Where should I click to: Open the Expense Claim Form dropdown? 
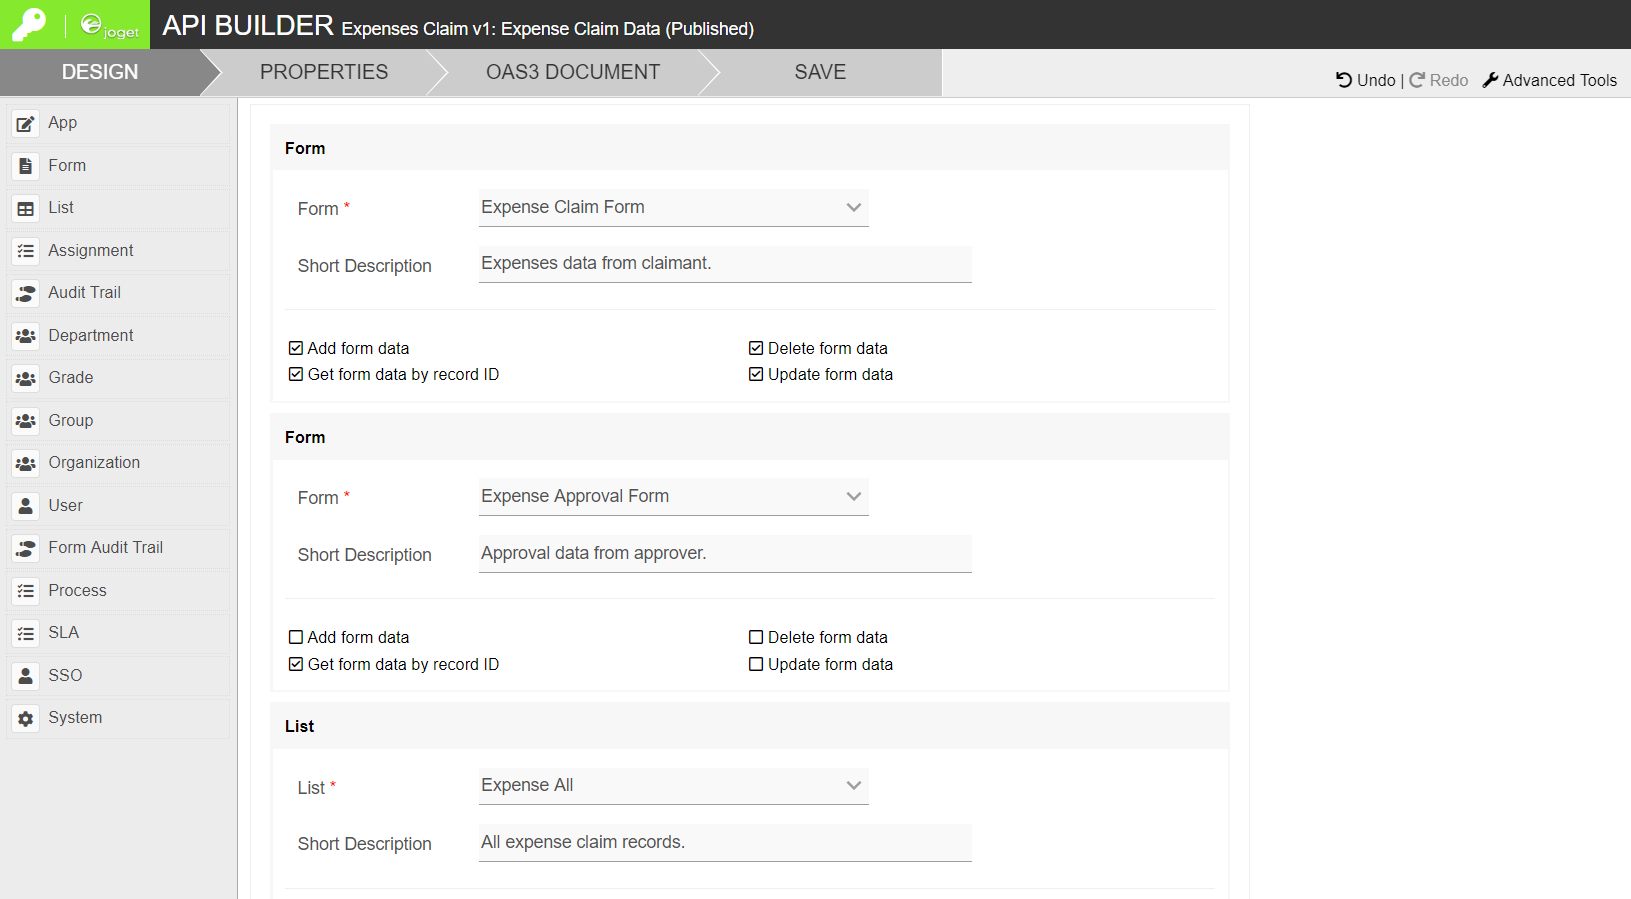tap(673, 208)
